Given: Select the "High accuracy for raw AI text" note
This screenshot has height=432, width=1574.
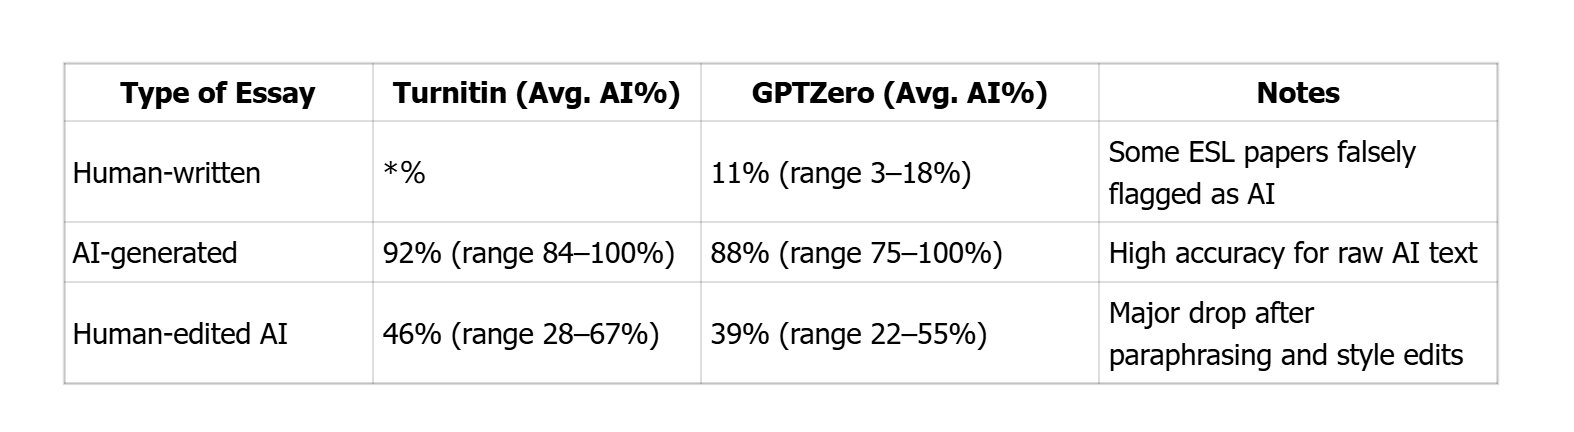Looking at the screenshot, I should 1292,253.
